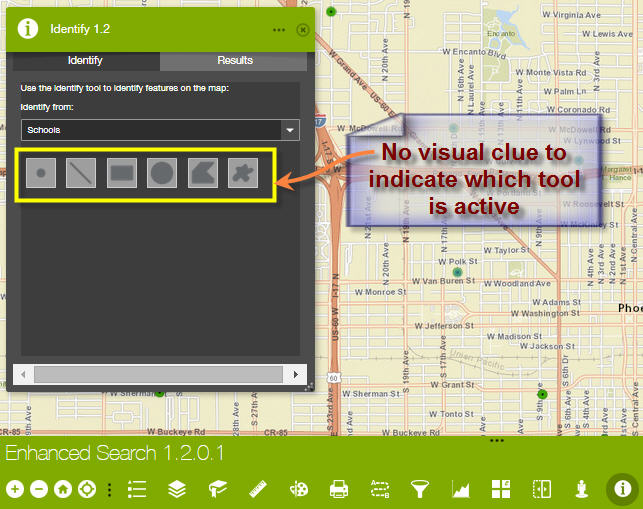
Task: Click the panel scrollbar left arrow
Action: [x=23, y=374]
